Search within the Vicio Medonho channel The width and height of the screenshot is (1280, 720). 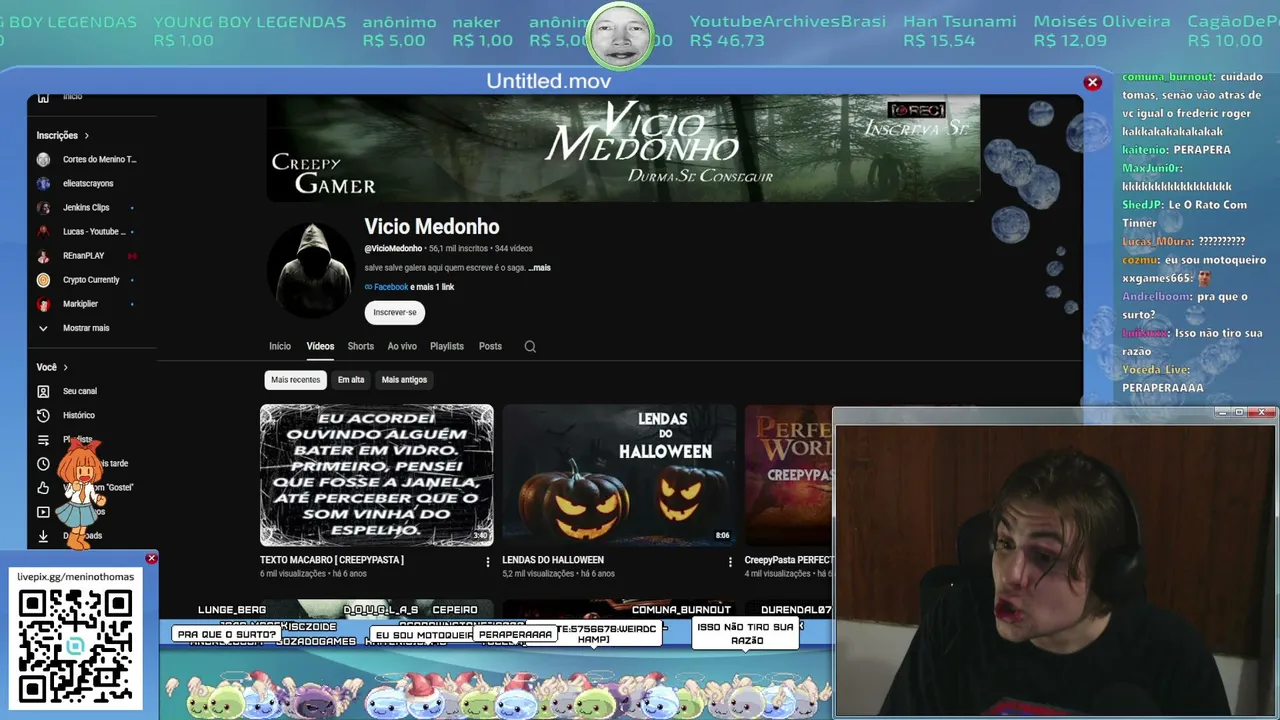pos(530,347)
